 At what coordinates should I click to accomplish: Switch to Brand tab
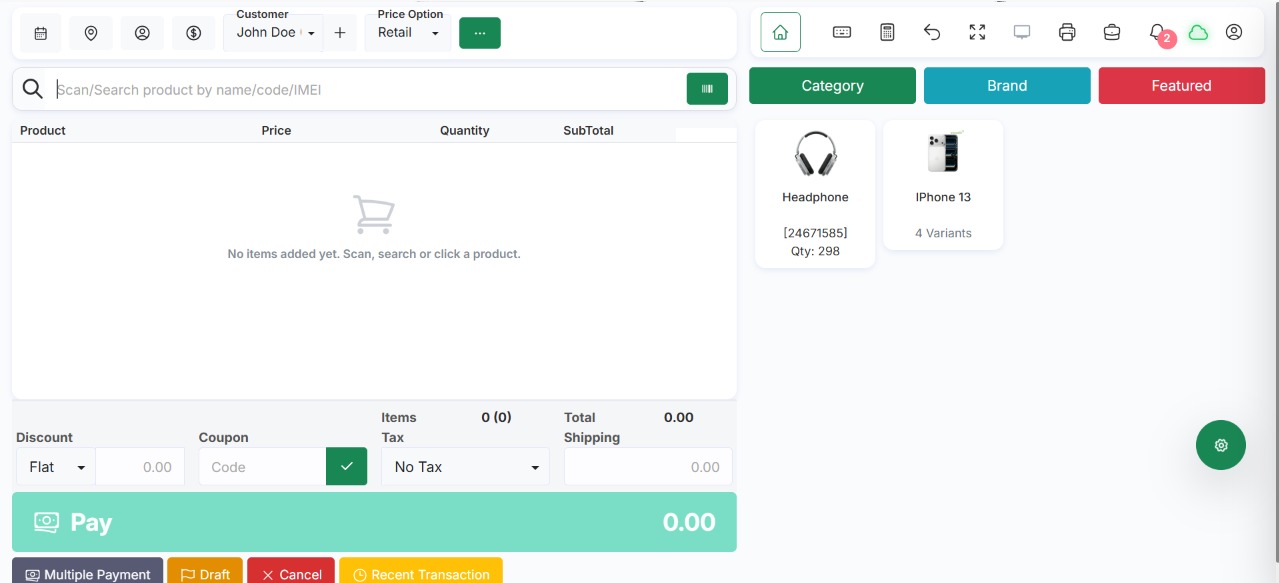click(x=1007, y=85)
